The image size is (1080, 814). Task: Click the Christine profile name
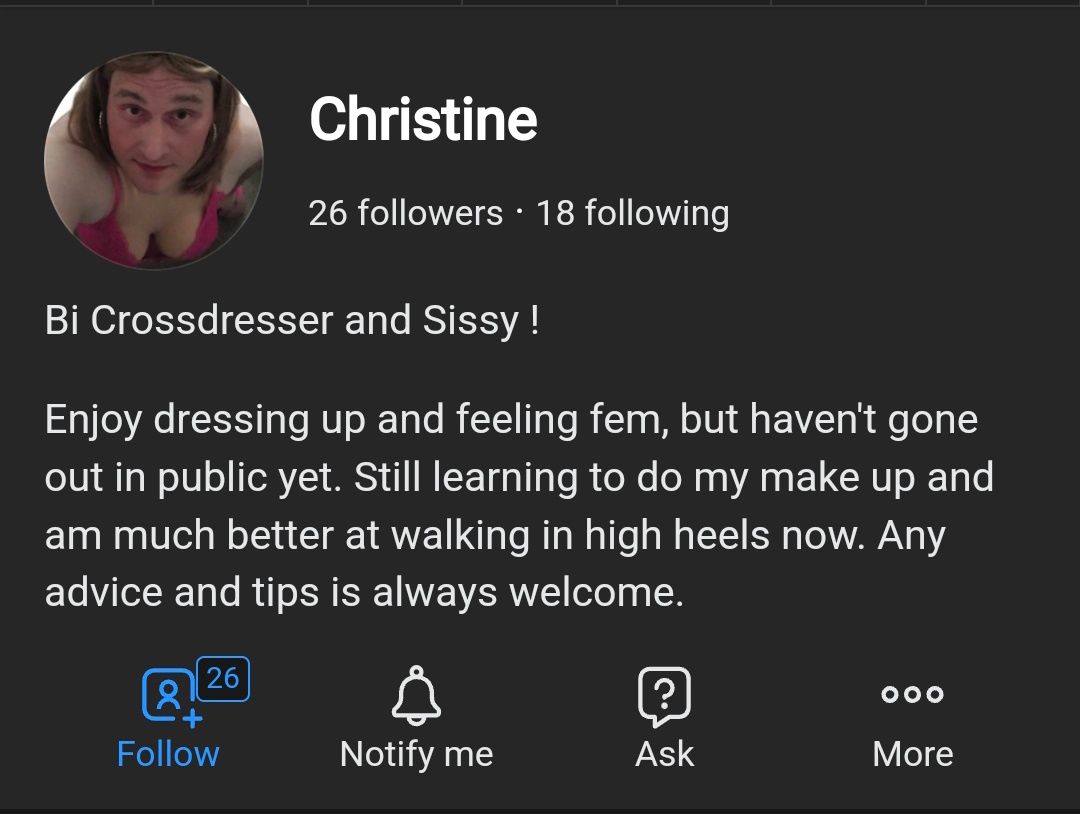tap(423, 119)
